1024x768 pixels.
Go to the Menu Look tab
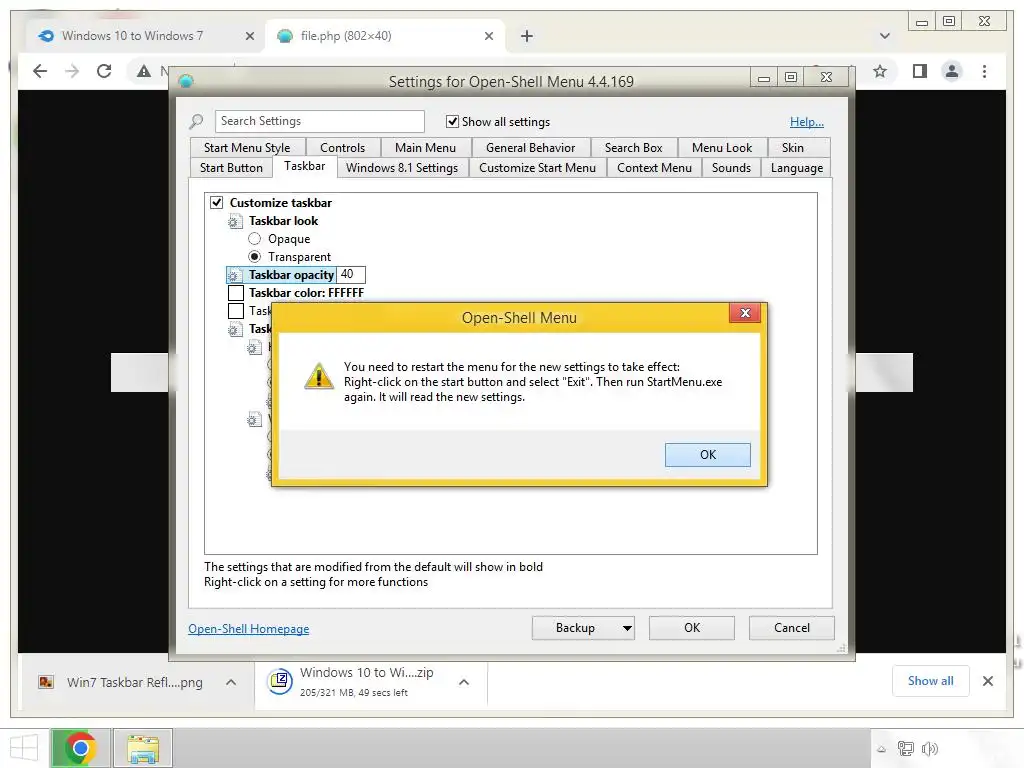tap(722, 148)
